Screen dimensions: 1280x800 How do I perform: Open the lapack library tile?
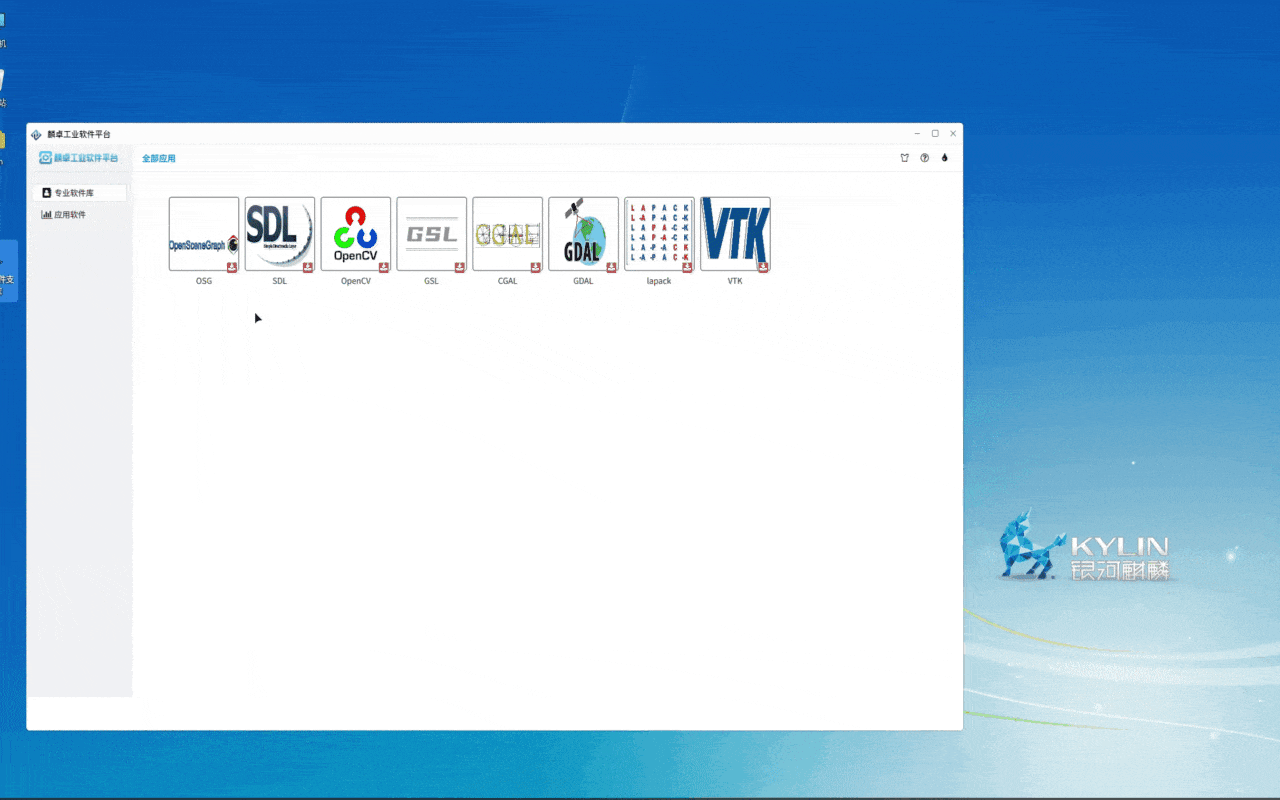point(660,234)
